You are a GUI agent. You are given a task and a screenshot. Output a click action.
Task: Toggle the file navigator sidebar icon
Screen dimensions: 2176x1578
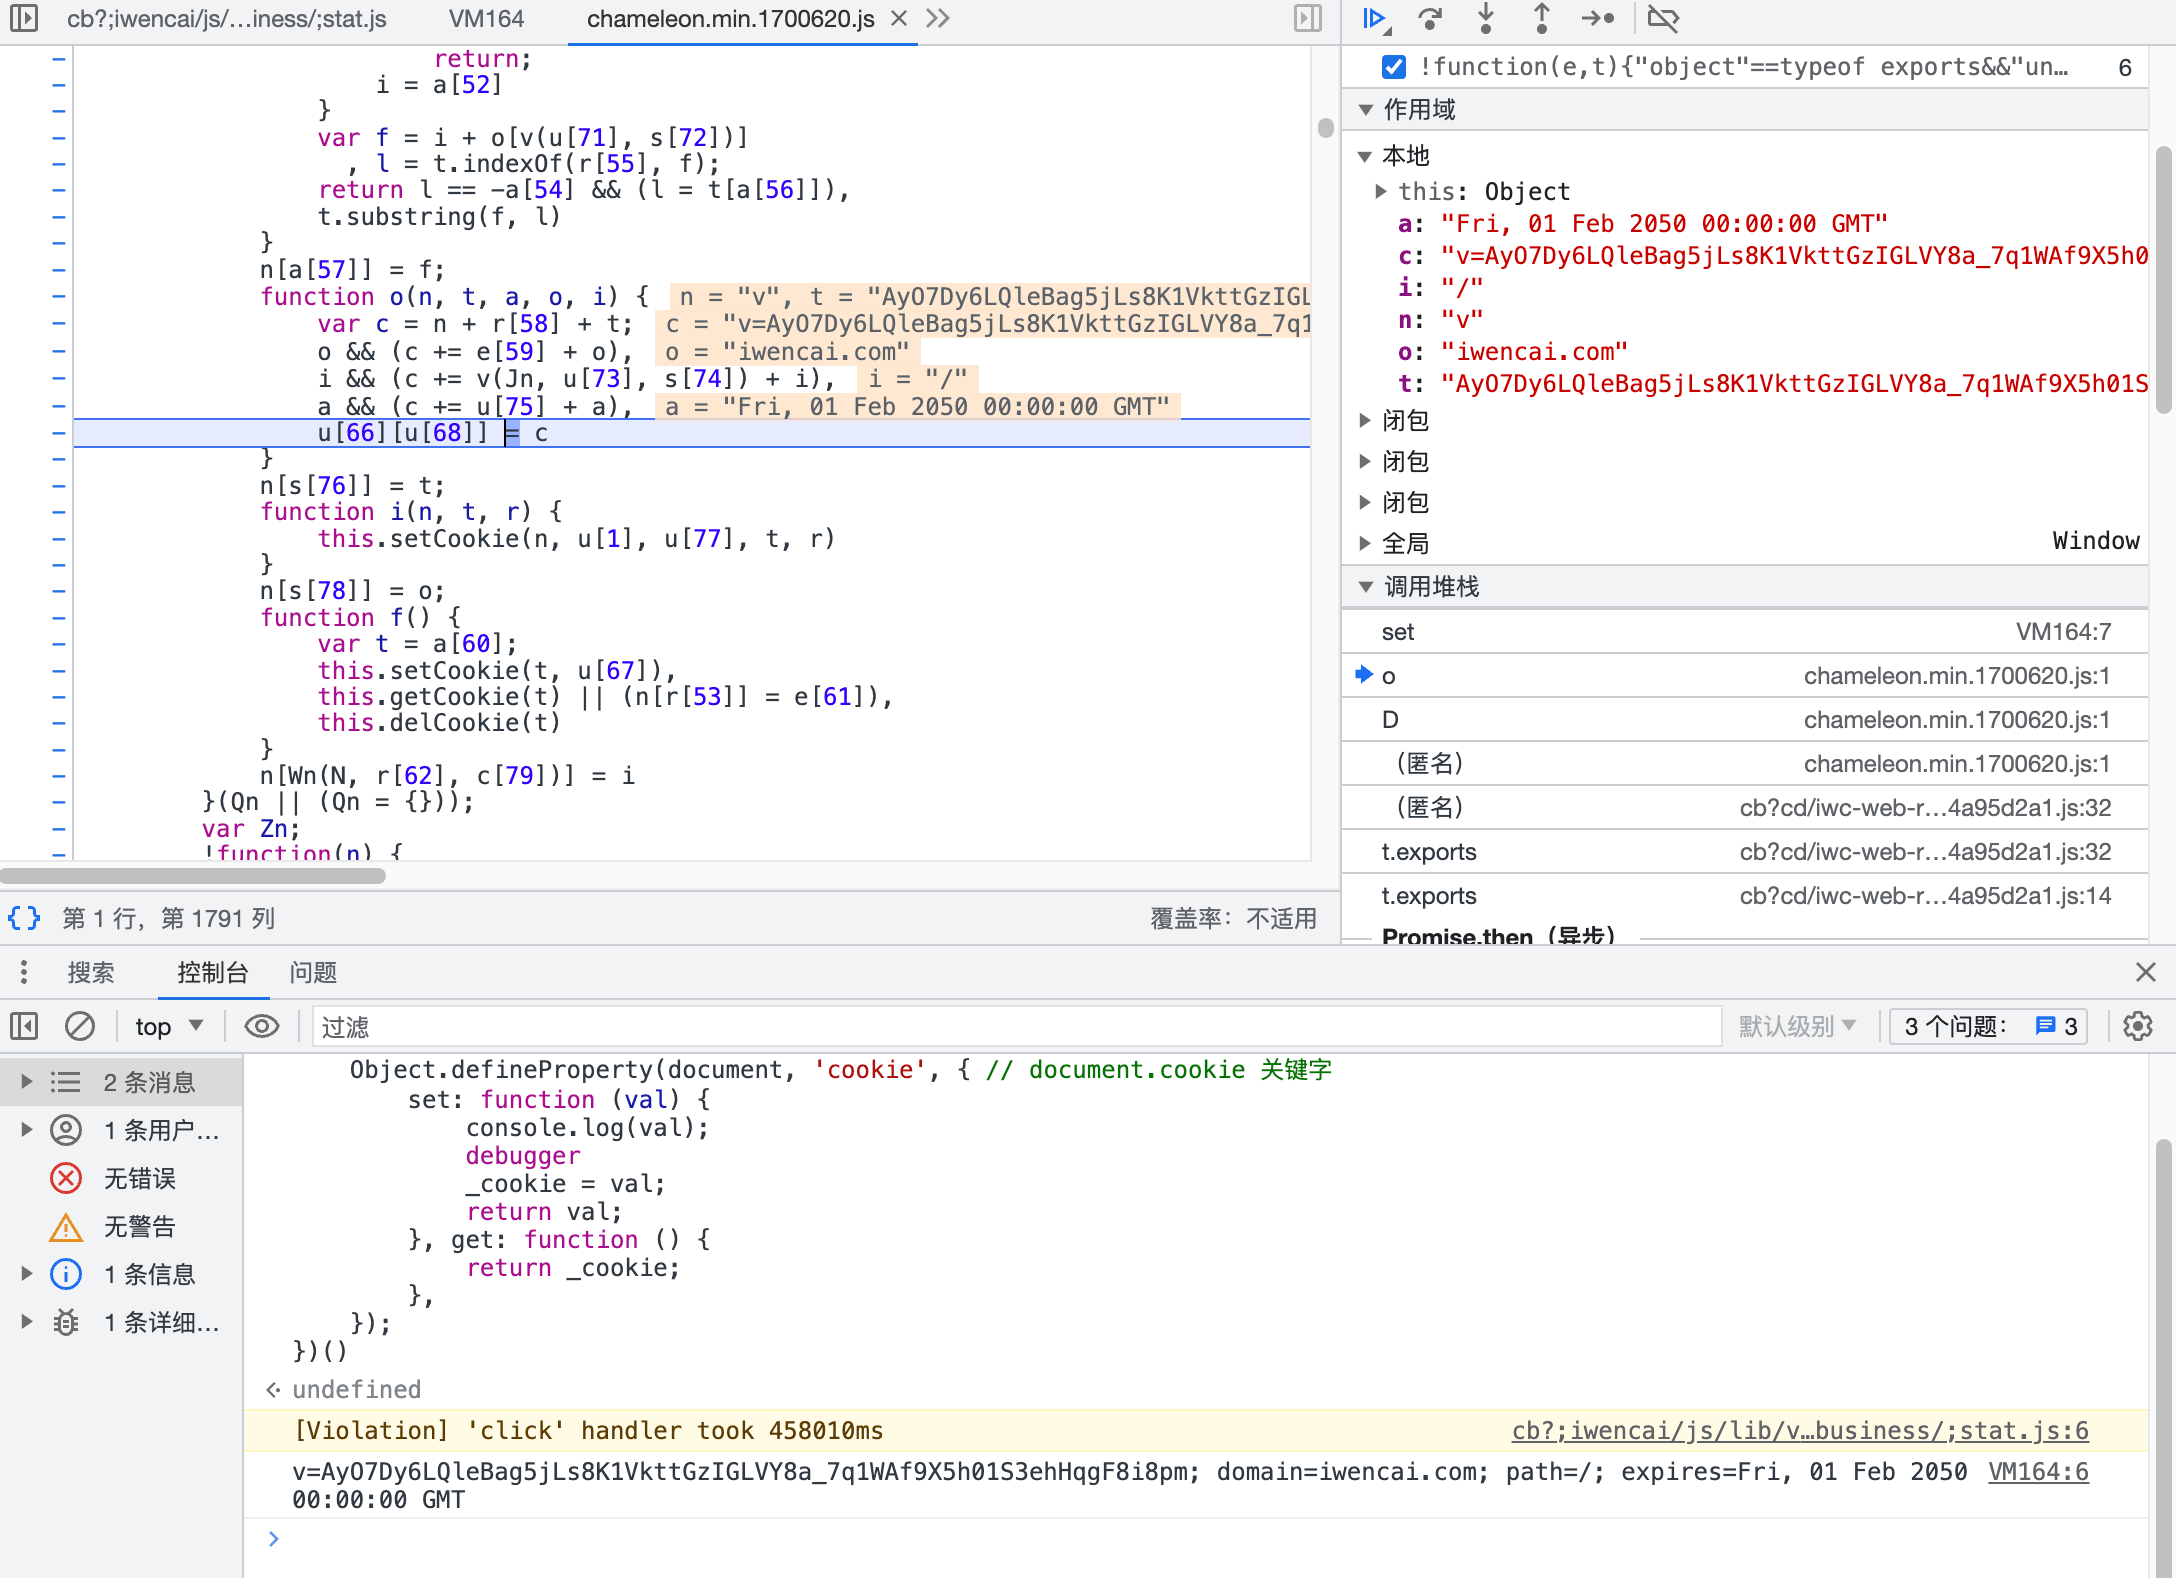click(x=24, y=18)
